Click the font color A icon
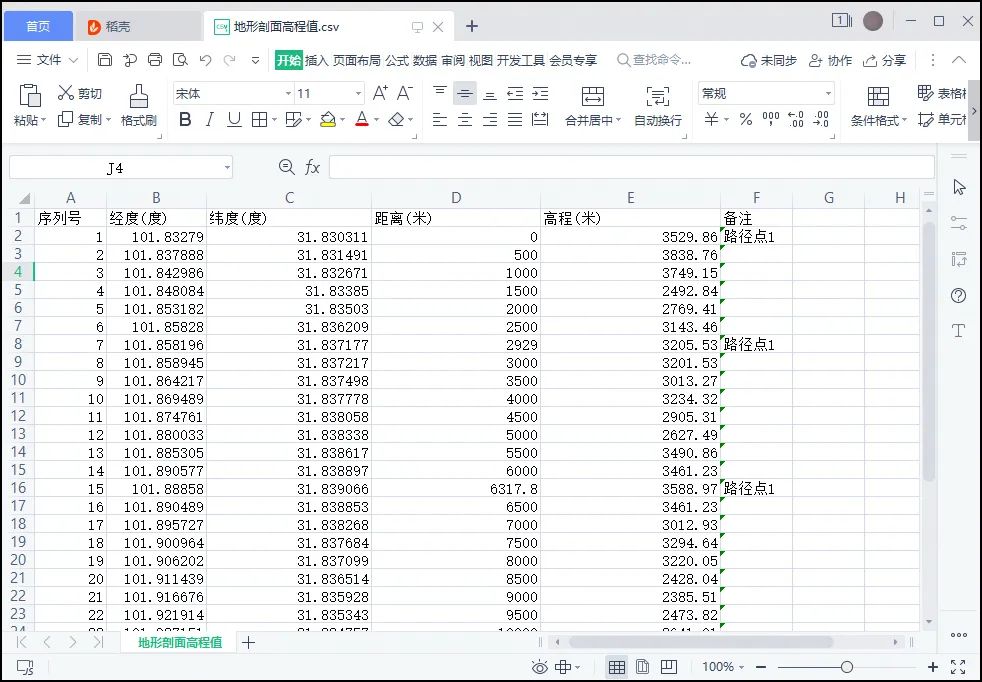This screenshot has height=682, width=982. (x=362, y=119)
